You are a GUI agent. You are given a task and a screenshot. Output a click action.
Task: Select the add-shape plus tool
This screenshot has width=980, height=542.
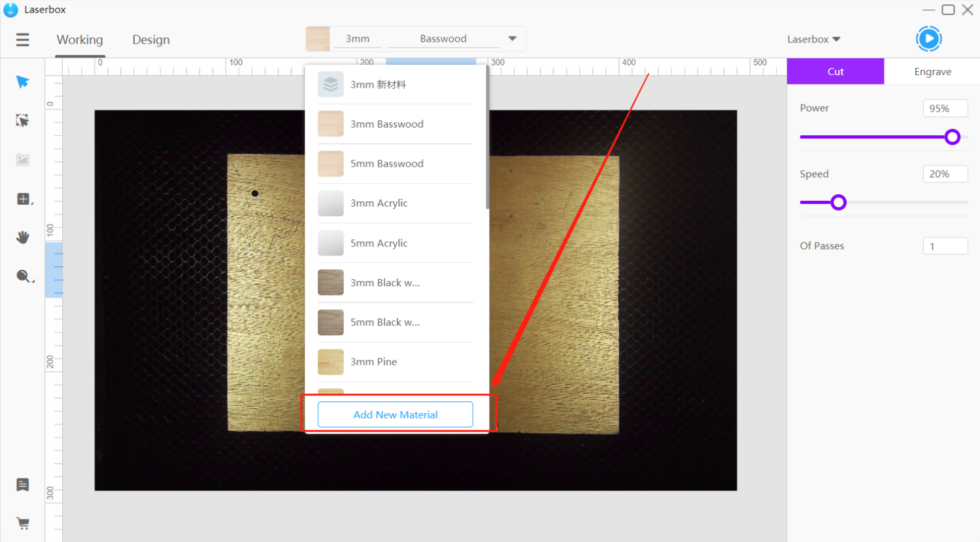click(x=23, y=199)
